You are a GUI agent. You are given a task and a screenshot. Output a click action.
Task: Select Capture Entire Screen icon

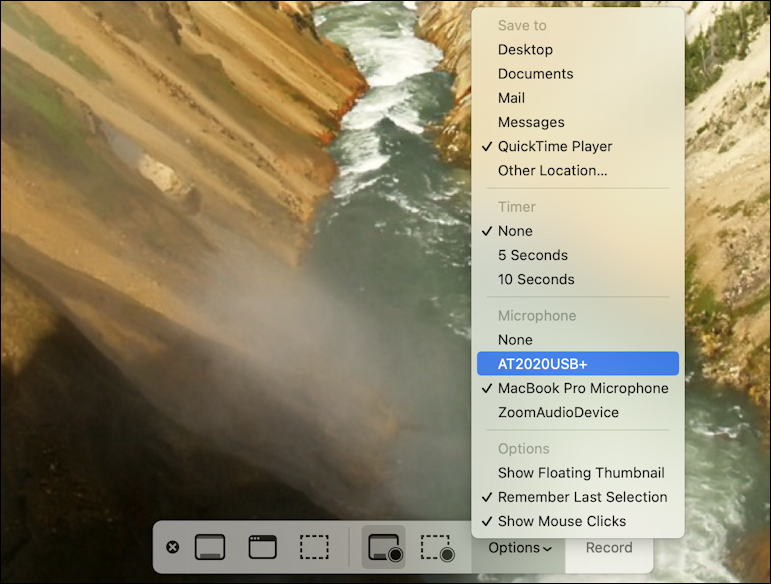click(x=210, y=547)
